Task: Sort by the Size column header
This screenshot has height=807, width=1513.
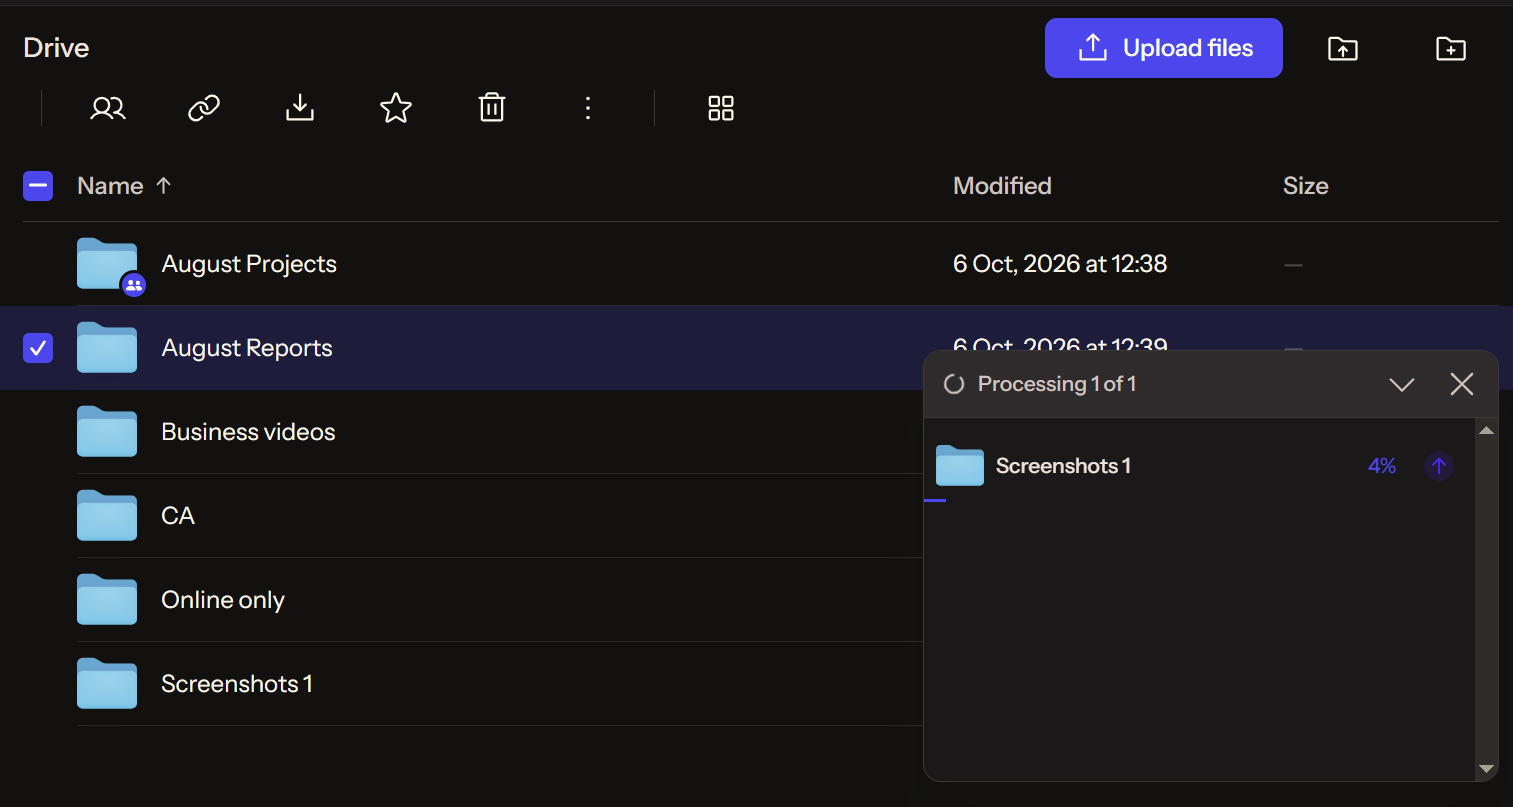Action: (x=1306, y=186)
